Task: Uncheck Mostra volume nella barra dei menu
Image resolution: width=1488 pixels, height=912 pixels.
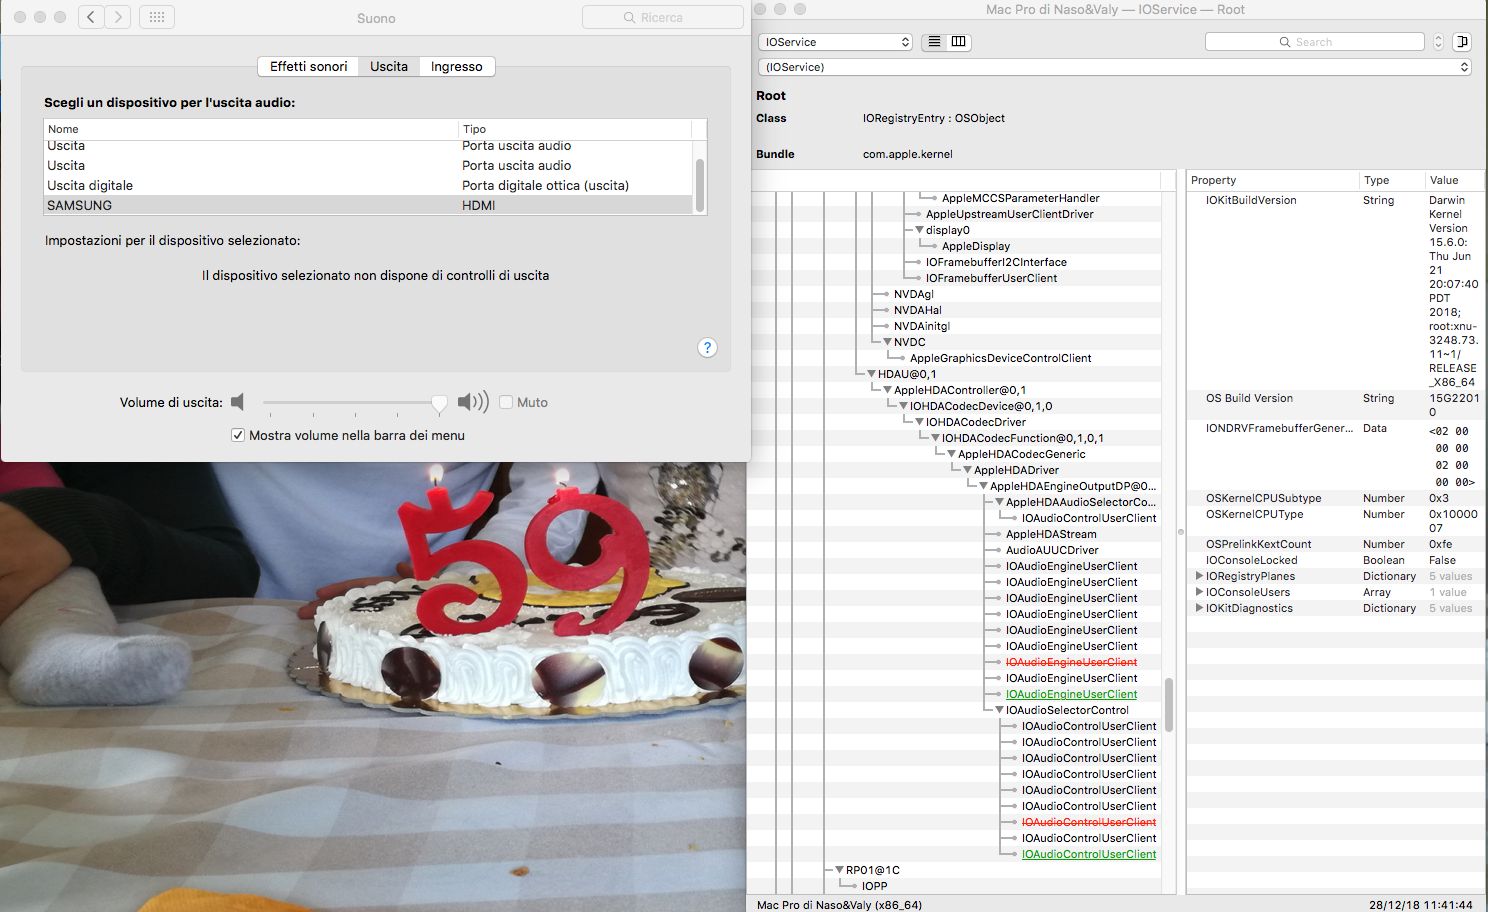Action: click(x=238, y=435)
